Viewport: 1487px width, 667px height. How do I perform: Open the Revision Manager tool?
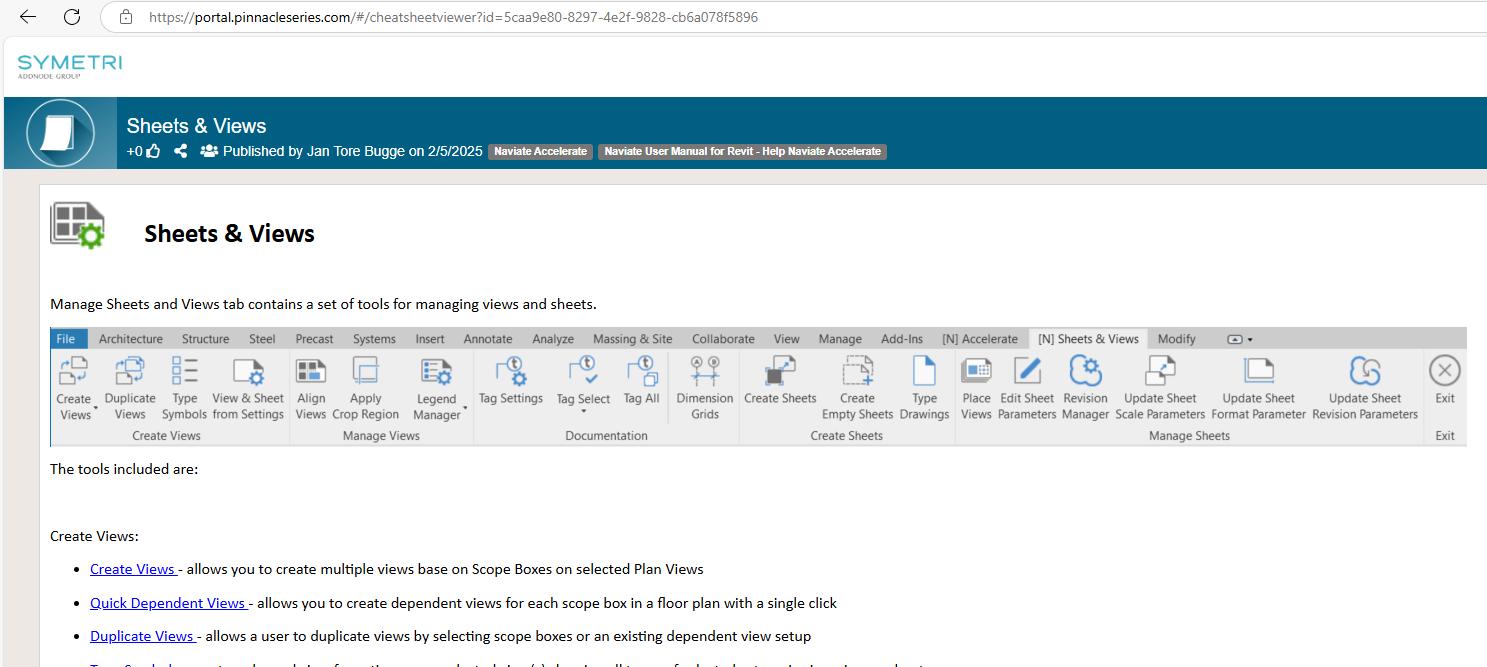pos(1085,372)
